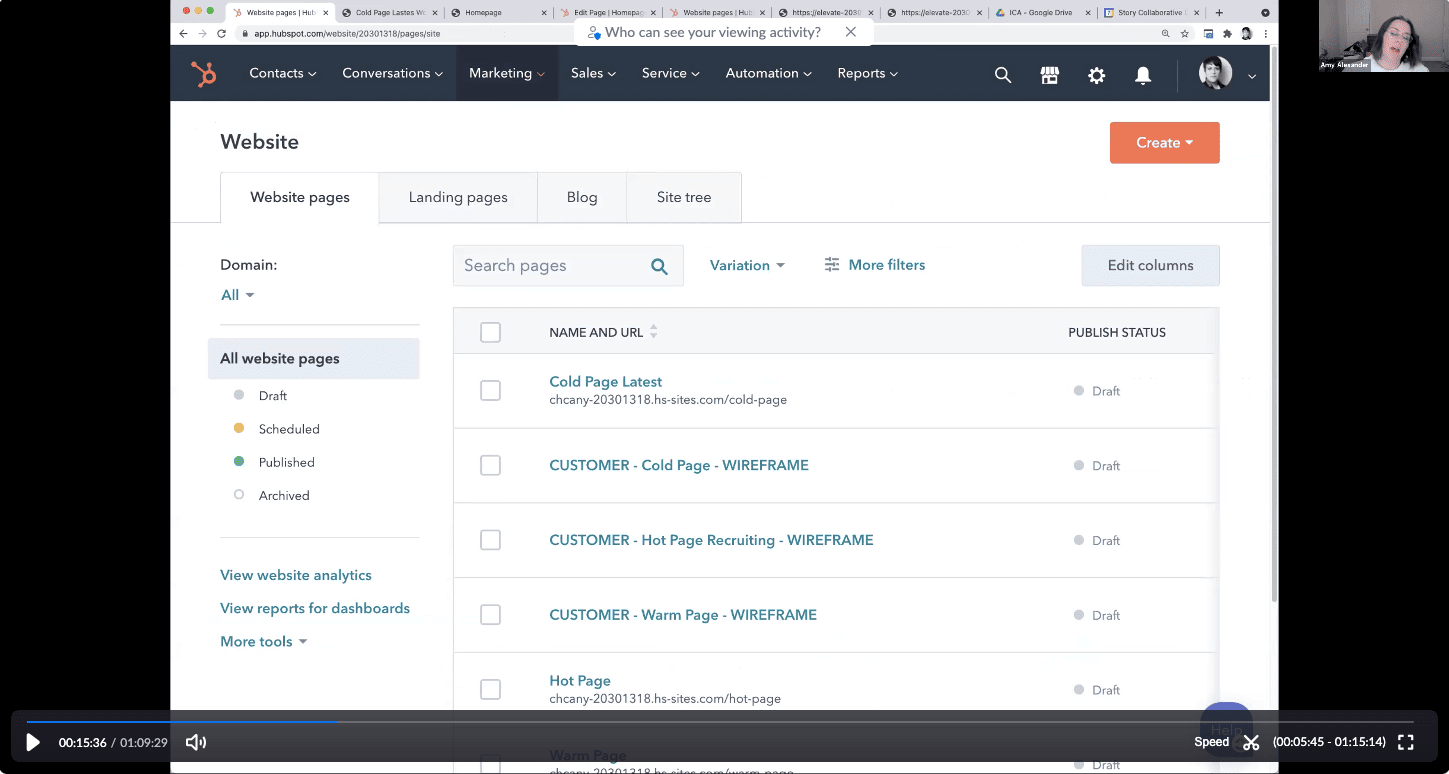The height and width of the screenshot is (774, 1449).
Task: Click the browser forward arrow
Action: point(202,33)
